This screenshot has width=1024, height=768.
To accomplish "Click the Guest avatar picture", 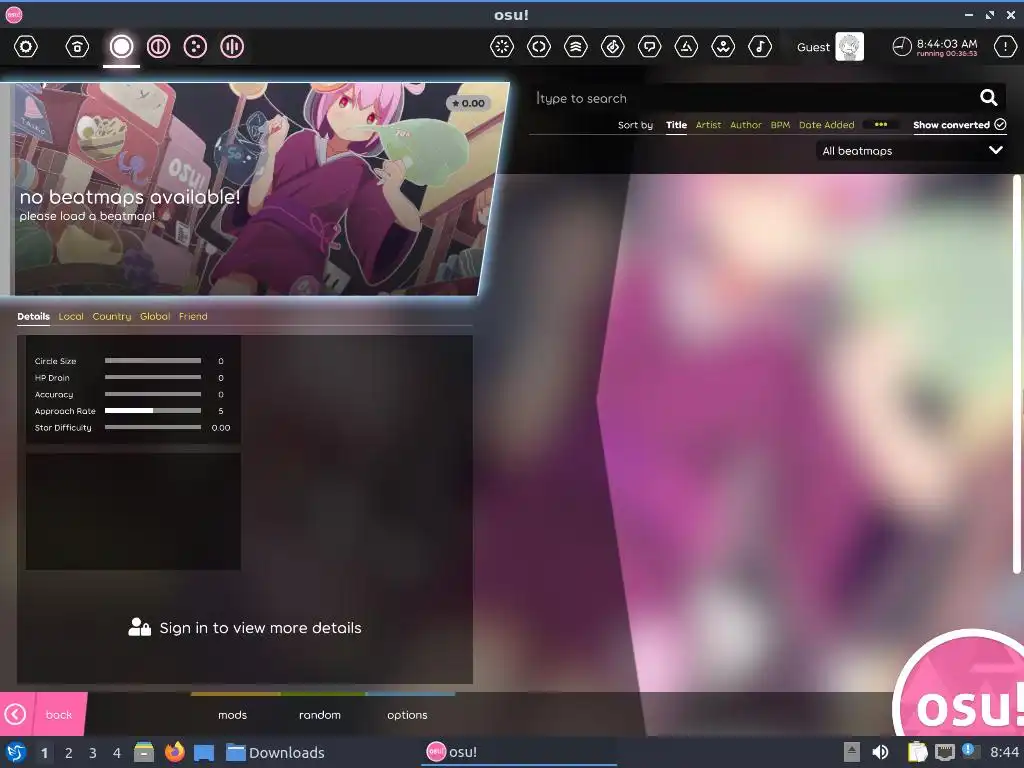I will 850,46.
